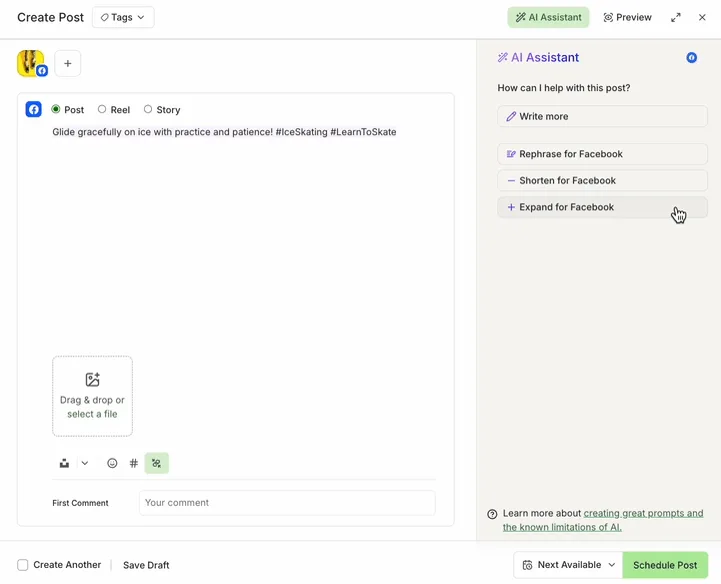Click the integrations upload icon

coord(64,463)
